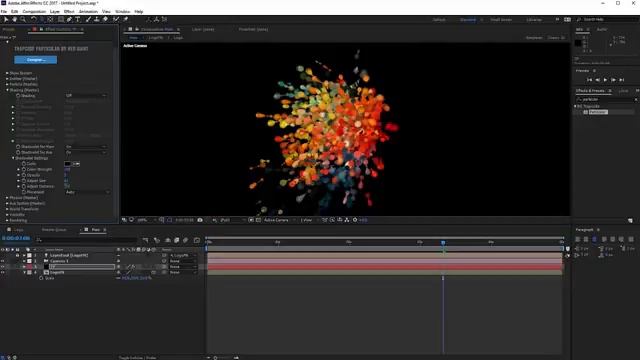This screenshot has width=640, height=360.
Task: Open the 1 View layout dropdown
Action: [x=309, y=220]
